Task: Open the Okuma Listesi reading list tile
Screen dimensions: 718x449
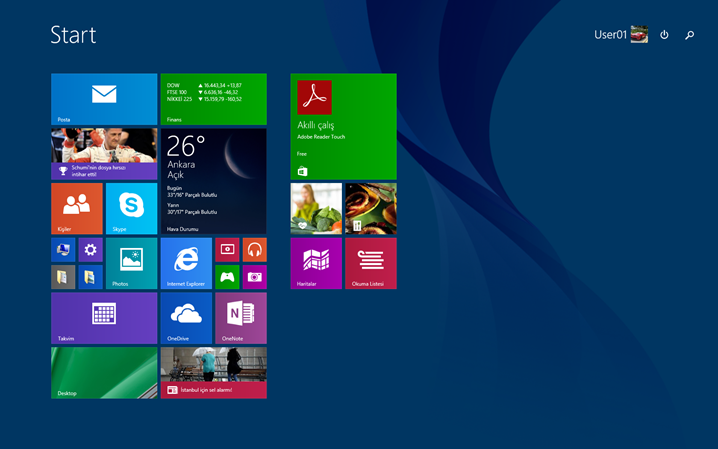Action: [371, 263]
